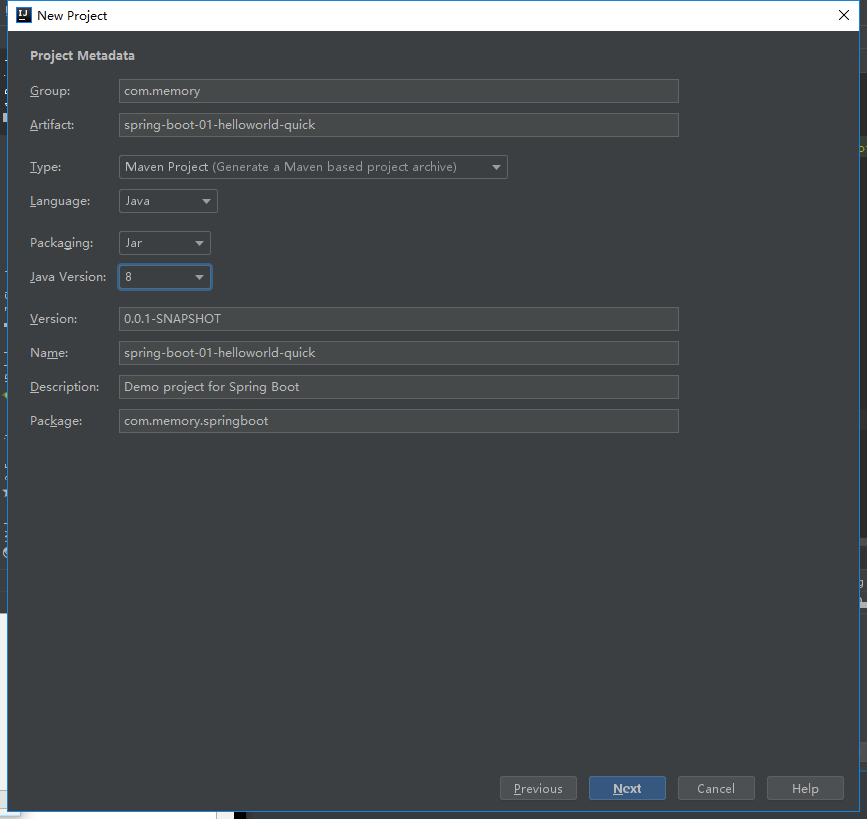Edit the Description field
The image size is (867, 819).
pos(399,387)
